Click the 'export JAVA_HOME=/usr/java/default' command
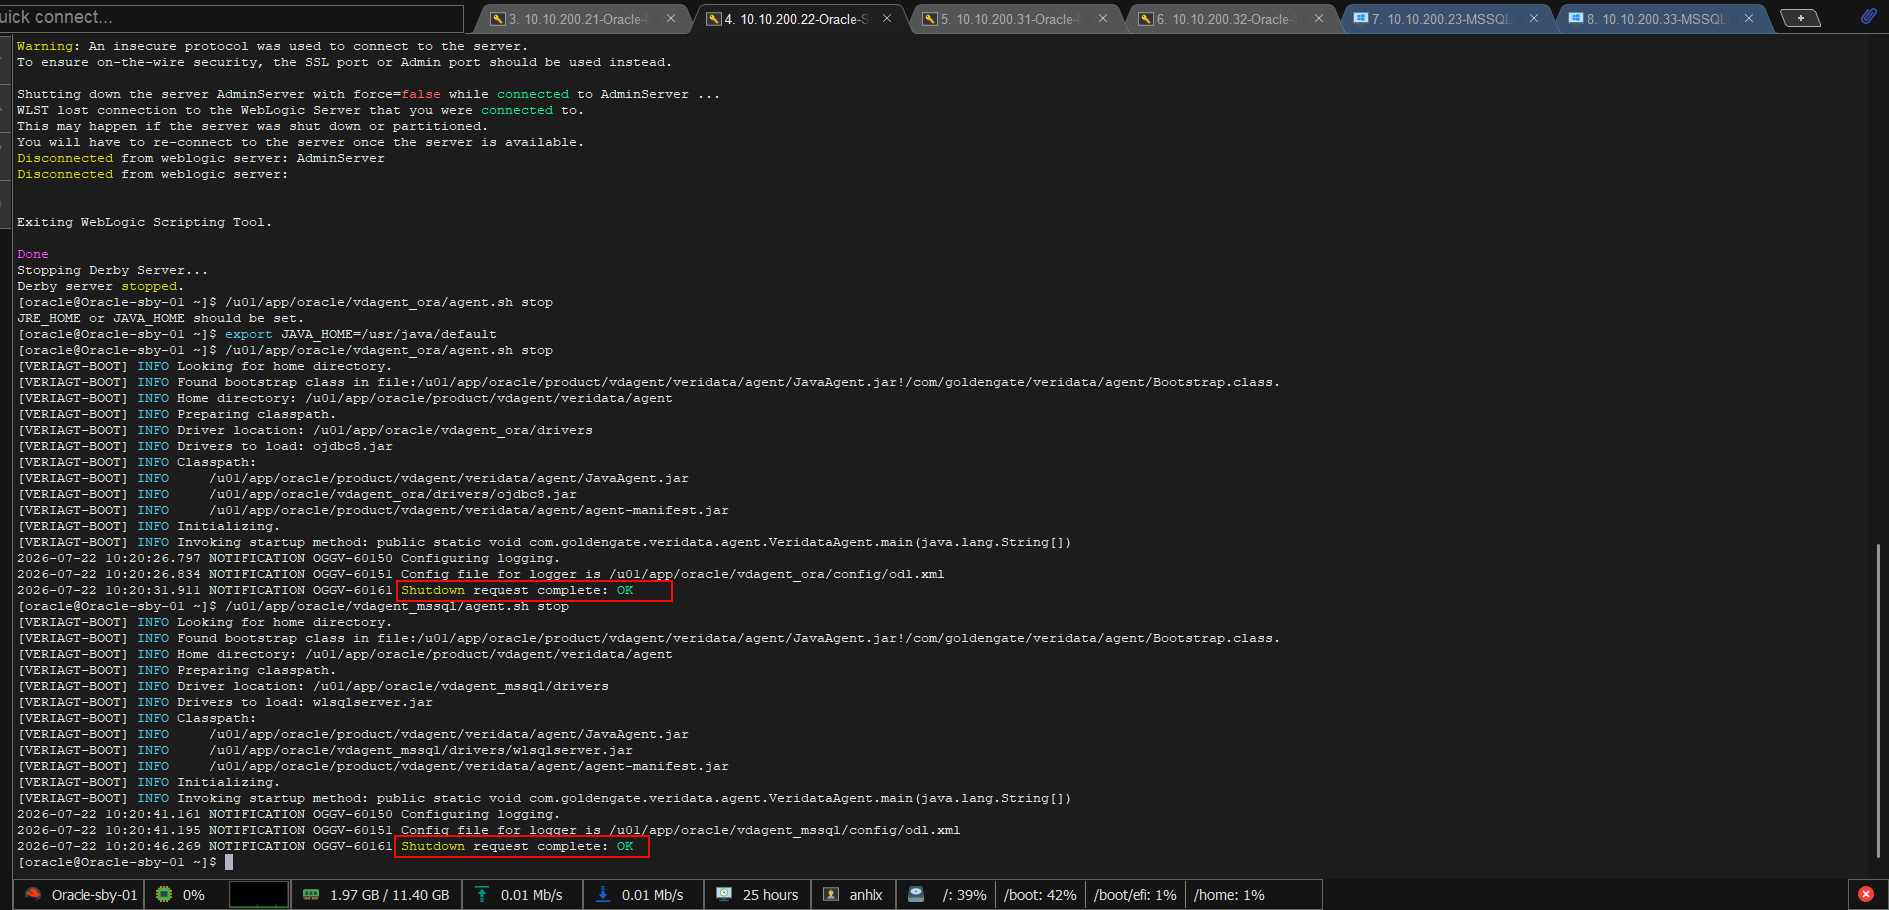1889x910 pixels. tap(361, 334)
